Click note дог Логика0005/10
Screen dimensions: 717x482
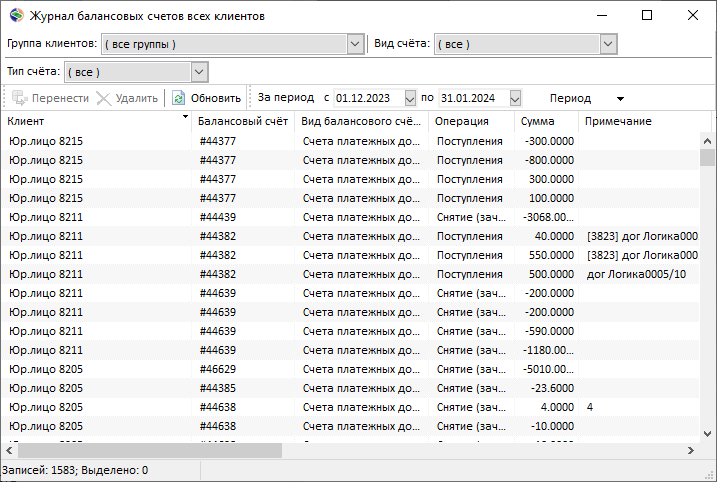click(636, 274)
